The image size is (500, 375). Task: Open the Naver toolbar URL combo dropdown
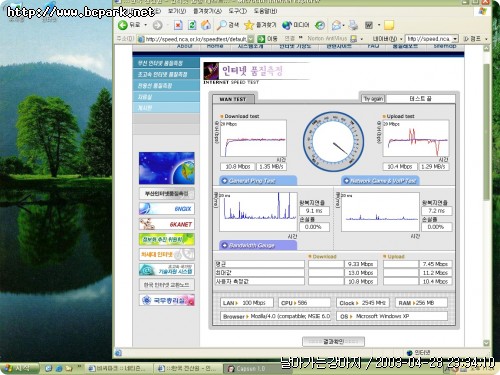coord(456,39)
